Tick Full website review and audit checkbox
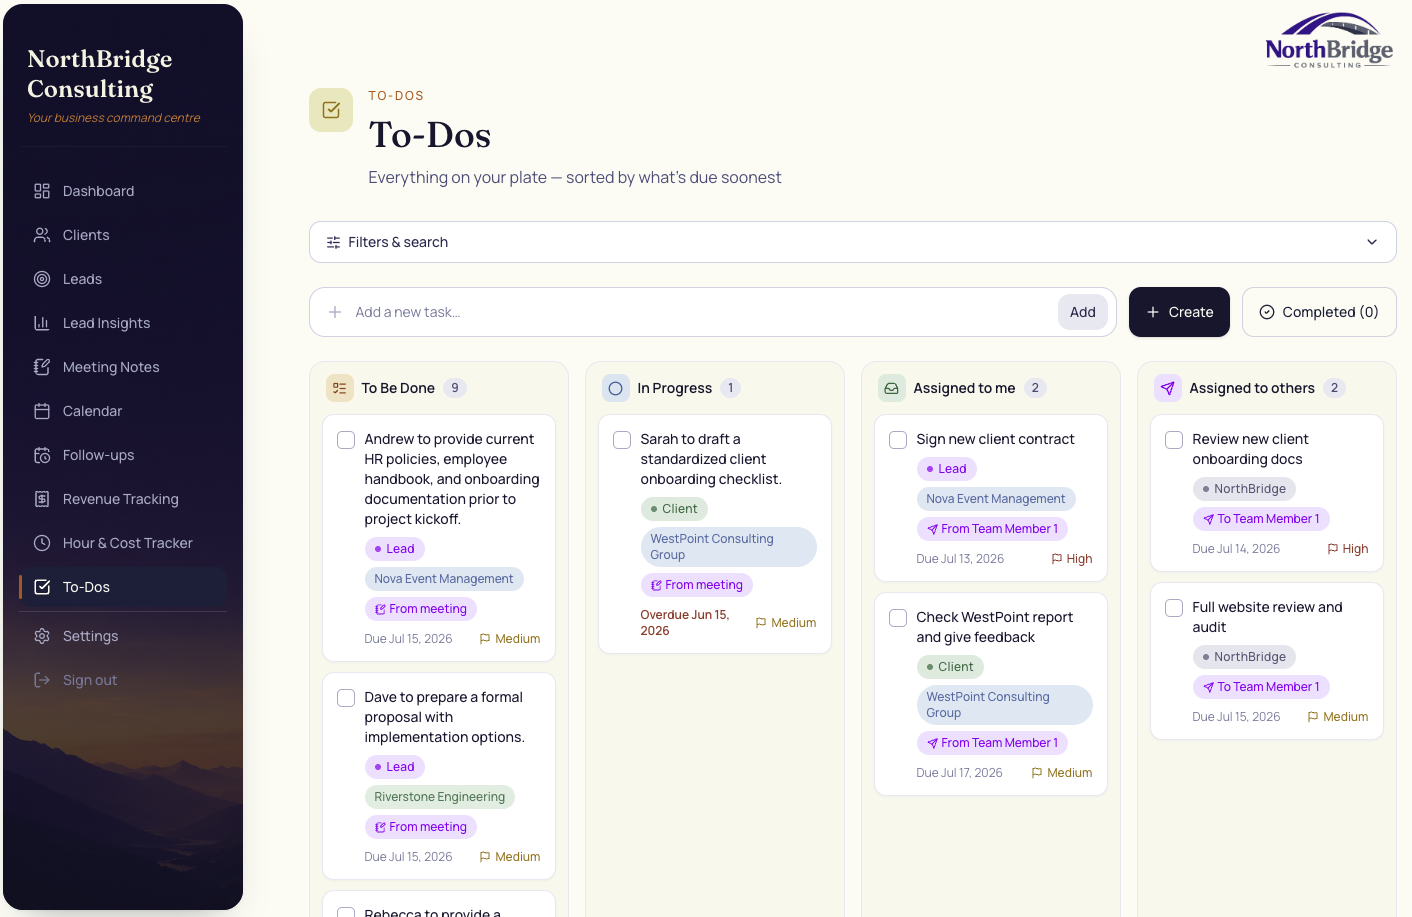Image resolution: width=1412 pixels, height=917 pixels. click(1174, 608)
